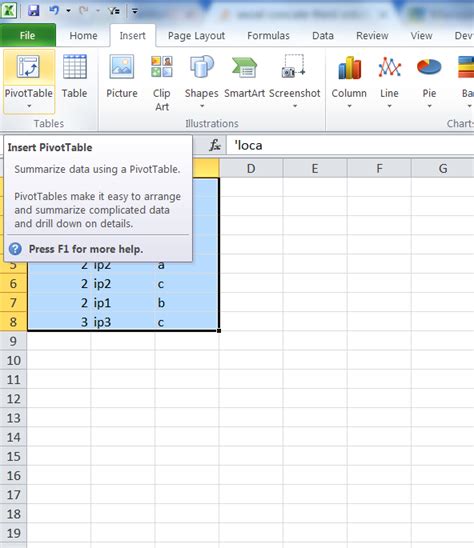
Task: Open Customize Quick Access Toolbar dropdown
Action: point(135,11)
